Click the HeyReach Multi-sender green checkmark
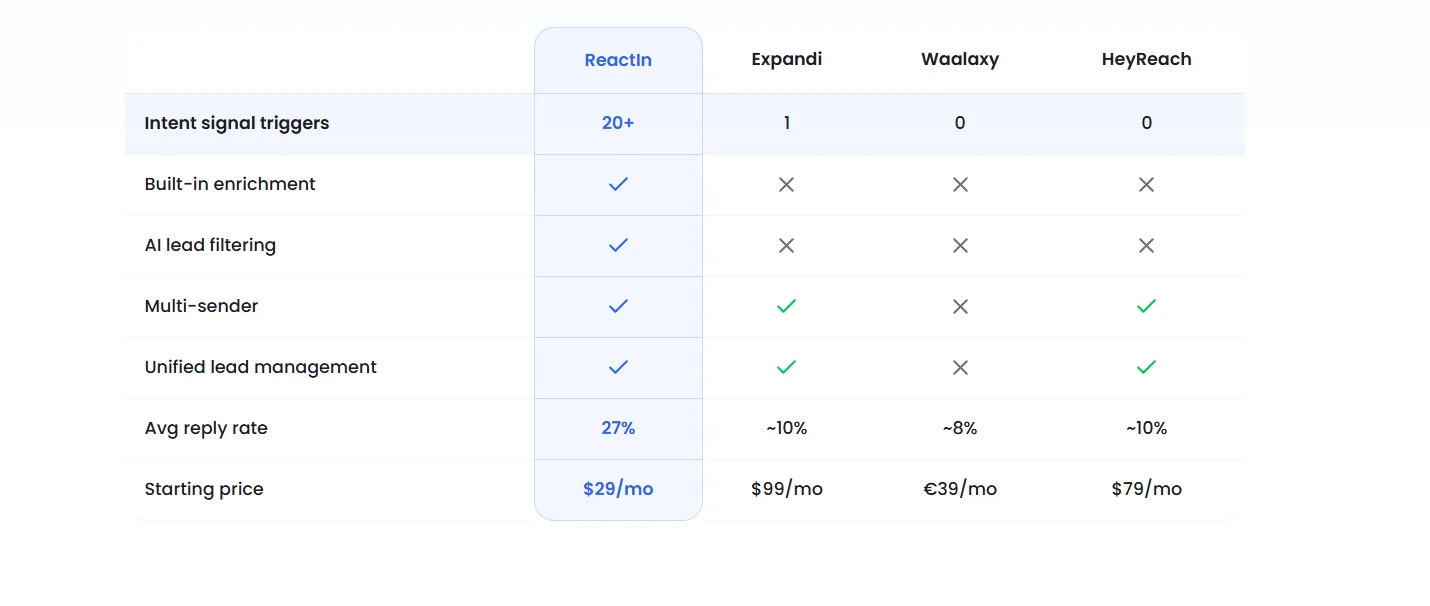1430x606 pixels. point(1146,306)
